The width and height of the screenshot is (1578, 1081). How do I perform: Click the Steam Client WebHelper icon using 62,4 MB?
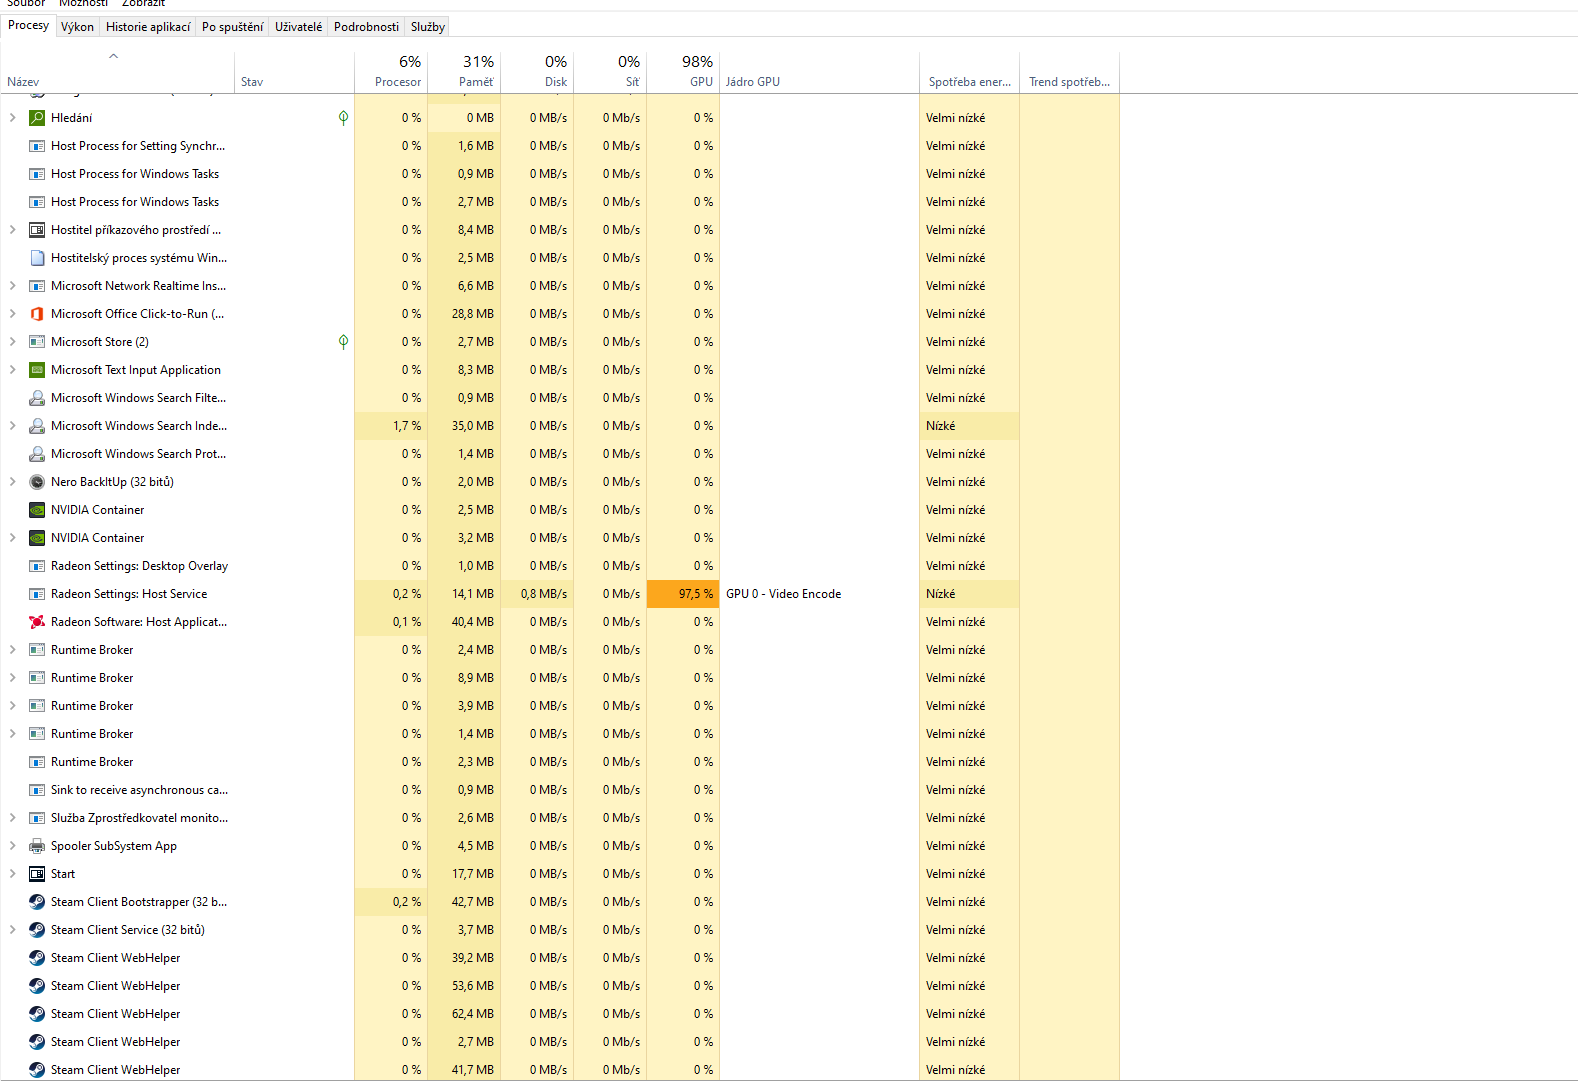click(x=37, y=1014)
